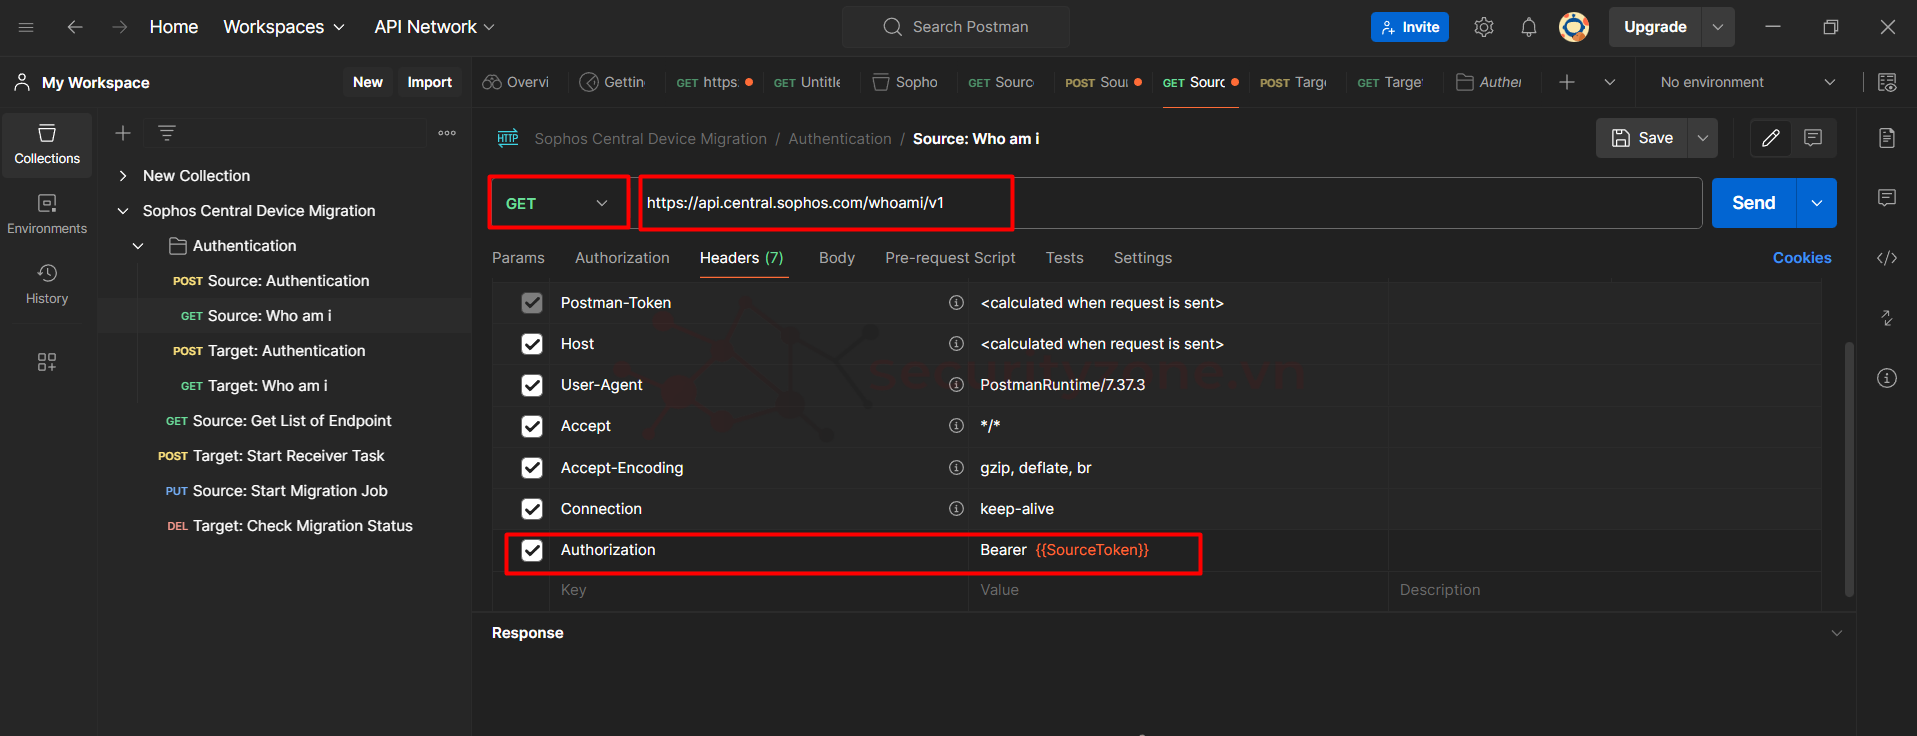This screenshot has height=736, width=1917.
Task: Show info for the User-Agent header
Action: click(x=956, y=385)
